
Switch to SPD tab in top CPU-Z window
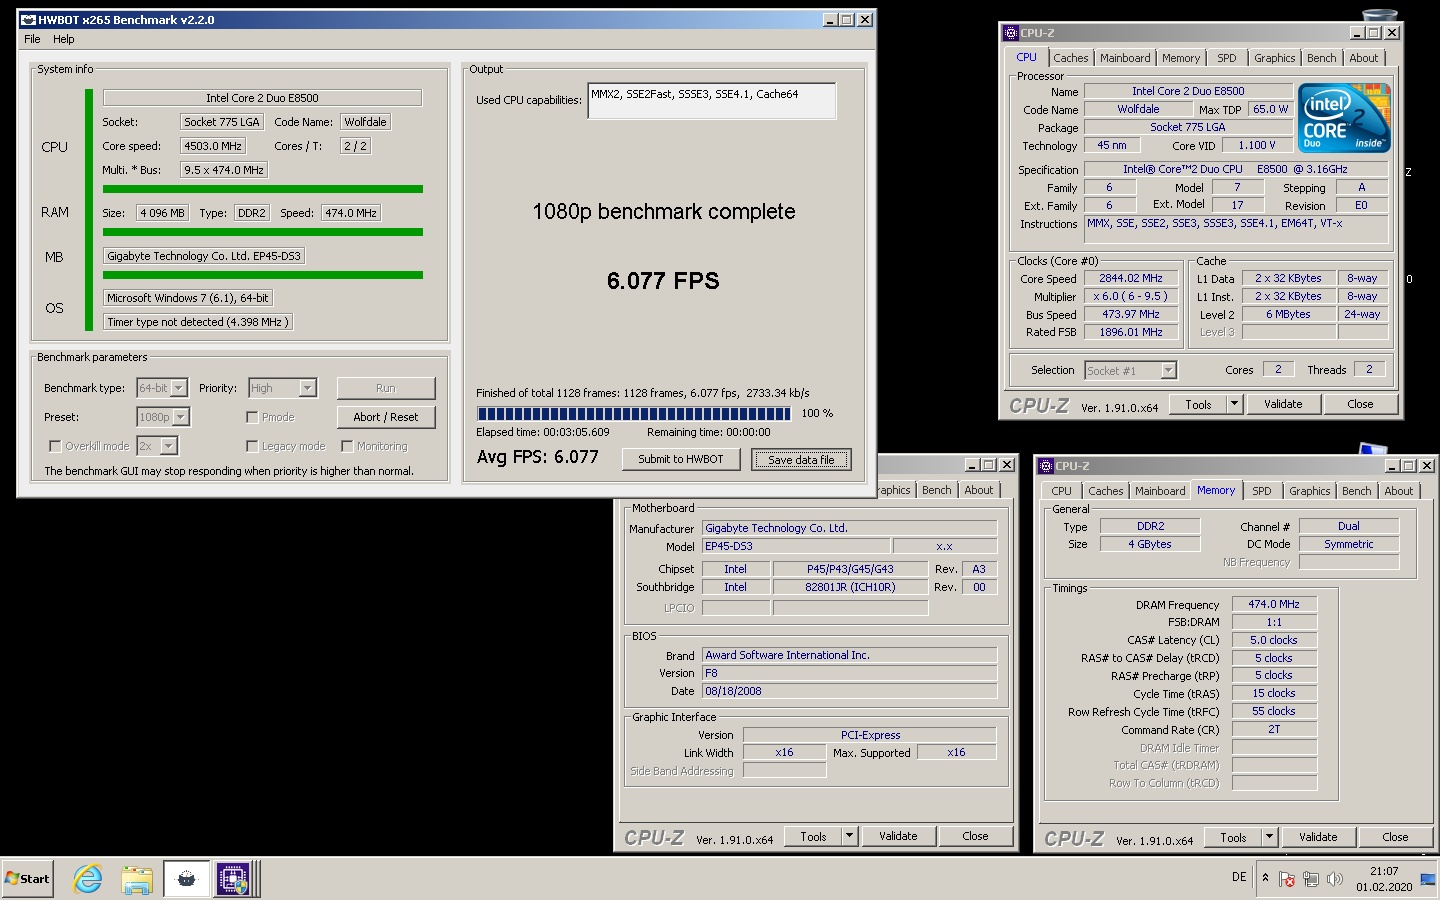(x=1227, y=58)
